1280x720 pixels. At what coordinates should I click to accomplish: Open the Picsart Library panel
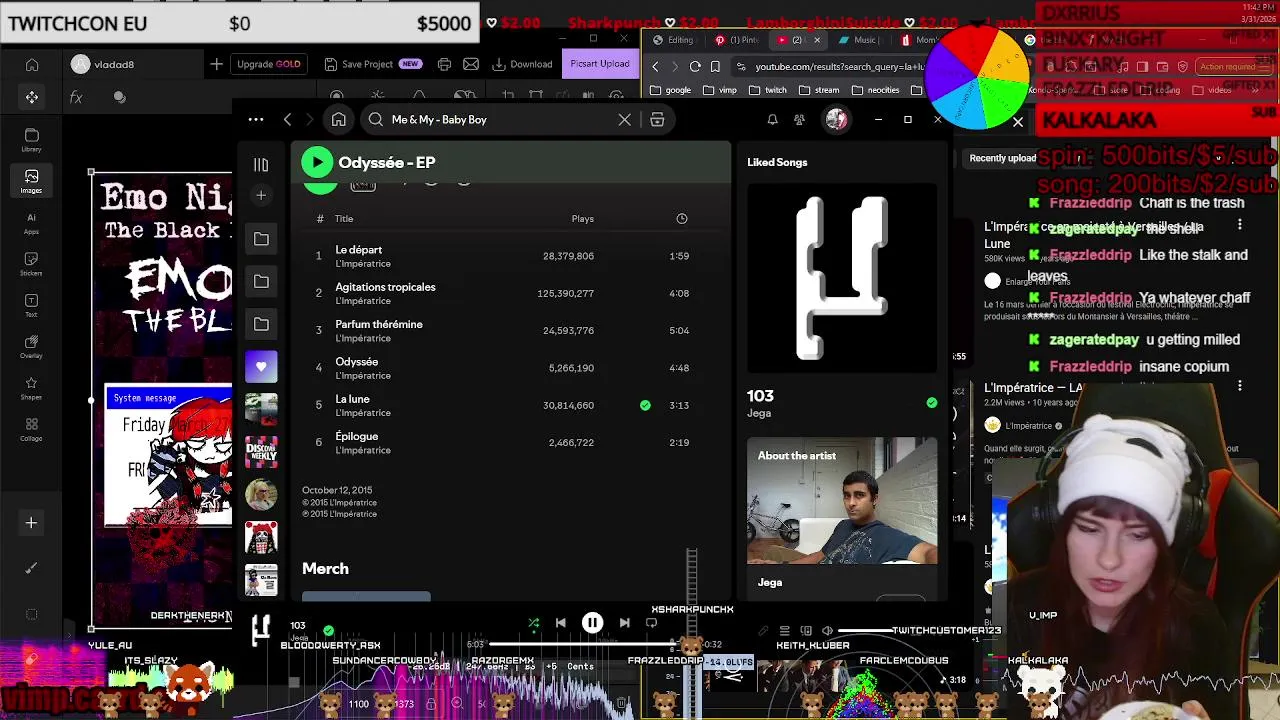[32, 139]
